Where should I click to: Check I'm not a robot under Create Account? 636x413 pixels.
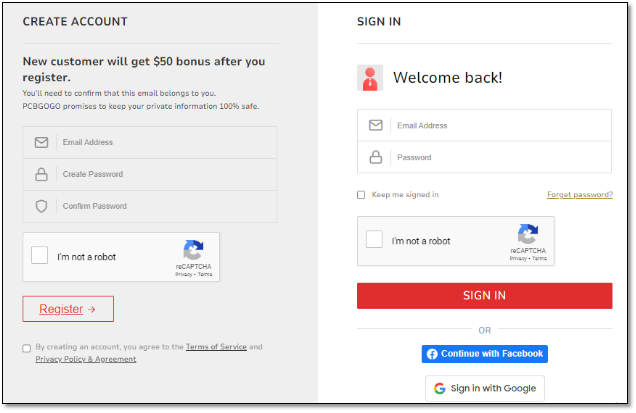pos(40,255)
